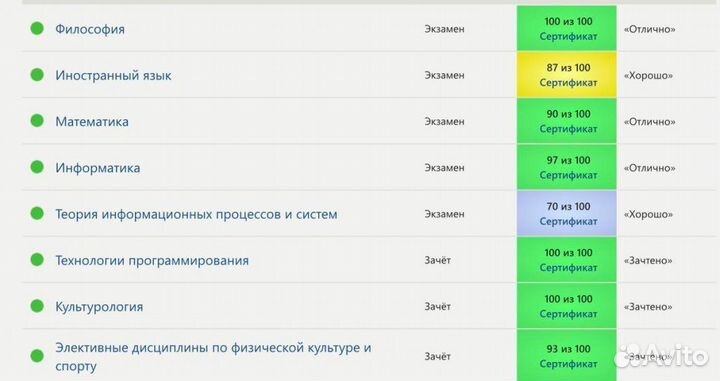Click Сертификат link in Элективные дисциплины row
The height and width of the screenshot is (381, 720).
pyautogui.click(x=568, y=364)
